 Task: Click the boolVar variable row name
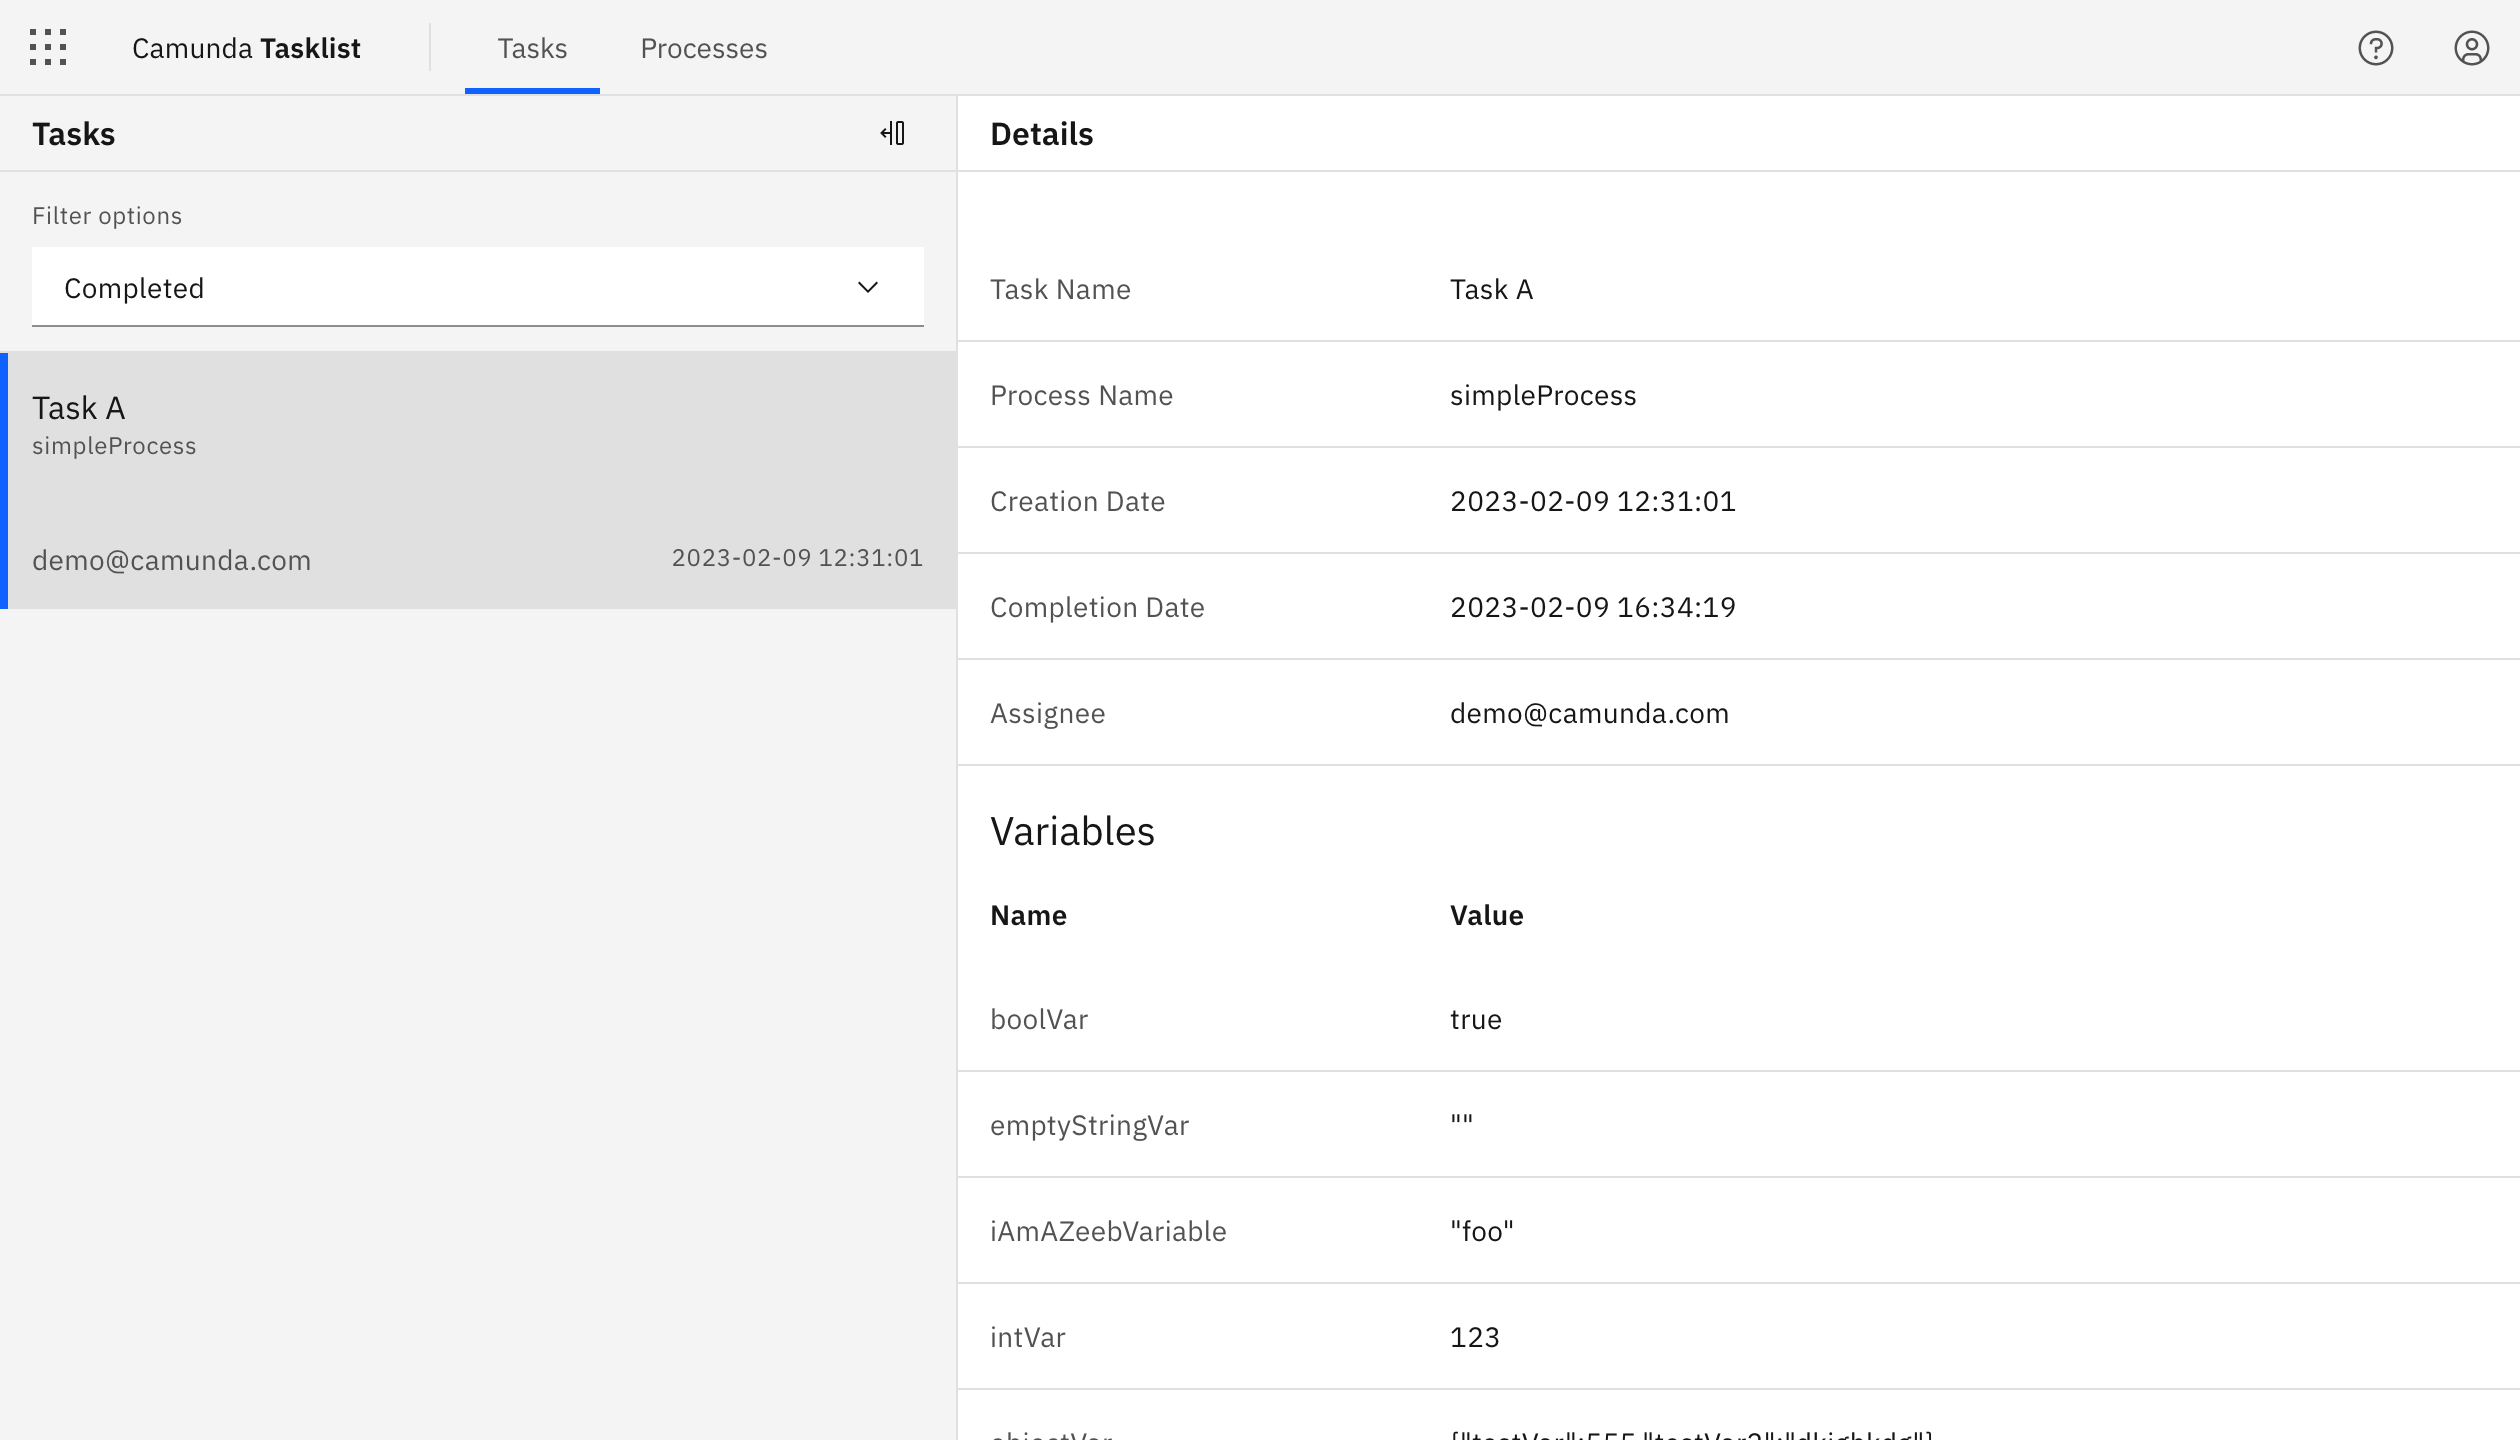pos(1038,1019)
